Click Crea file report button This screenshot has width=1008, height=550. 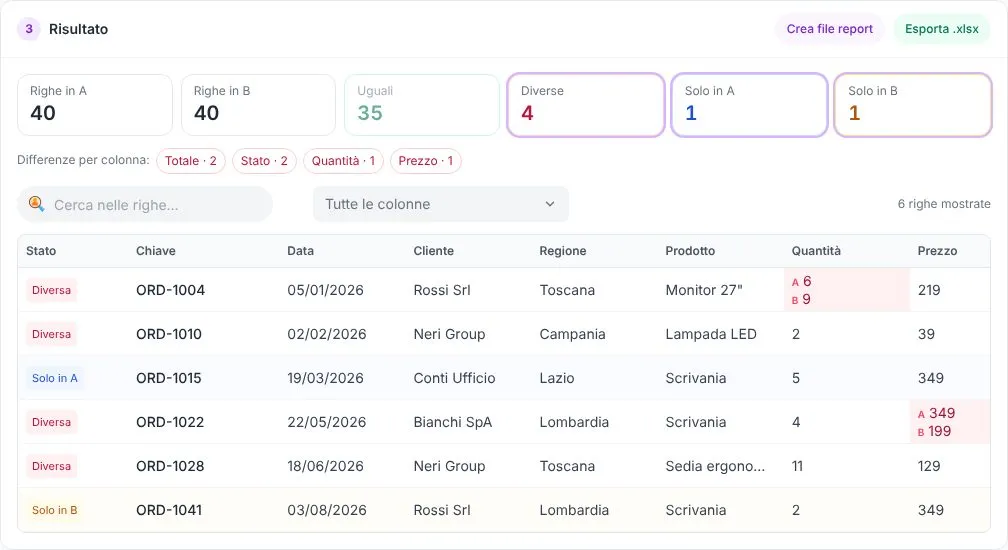(x=829, y=29)
